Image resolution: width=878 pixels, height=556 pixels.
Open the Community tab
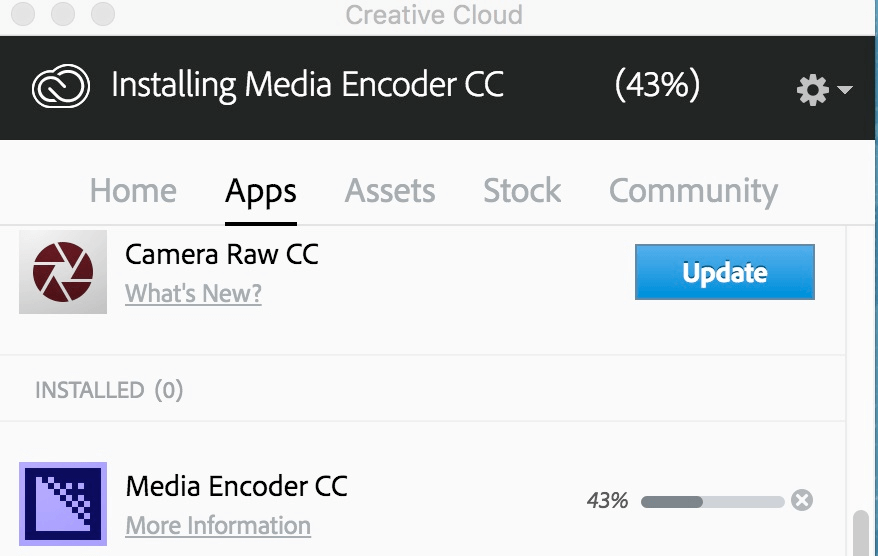point(693,191)
